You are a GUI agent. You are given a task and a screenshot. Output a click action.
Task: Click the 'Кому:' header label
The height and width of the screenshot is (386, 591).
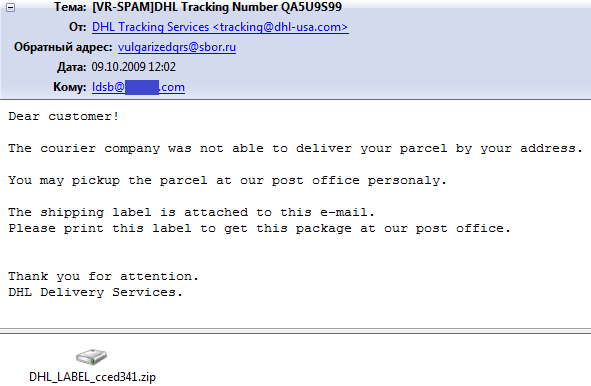point(70,87)
